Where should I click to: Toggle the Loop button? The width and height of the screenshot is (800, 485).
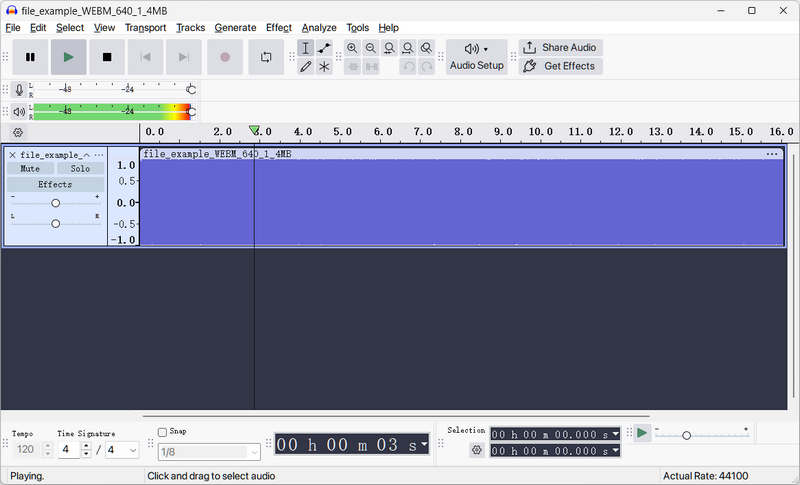click(266, 57)
